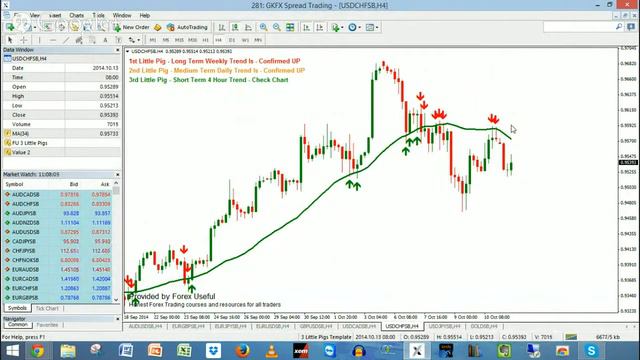
Task: Select EURCHFSB row in Market Watch
Action: point(57,288)
